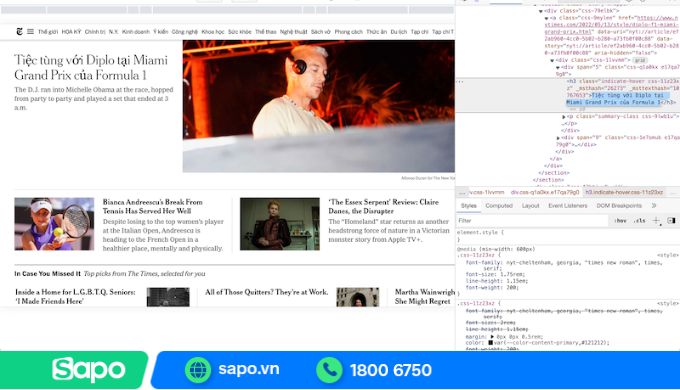The width and height of the screenshot is (680, 390).
Task: Select breadcrumb v.css-1lvvmm
Action: (x=487, y=192)
